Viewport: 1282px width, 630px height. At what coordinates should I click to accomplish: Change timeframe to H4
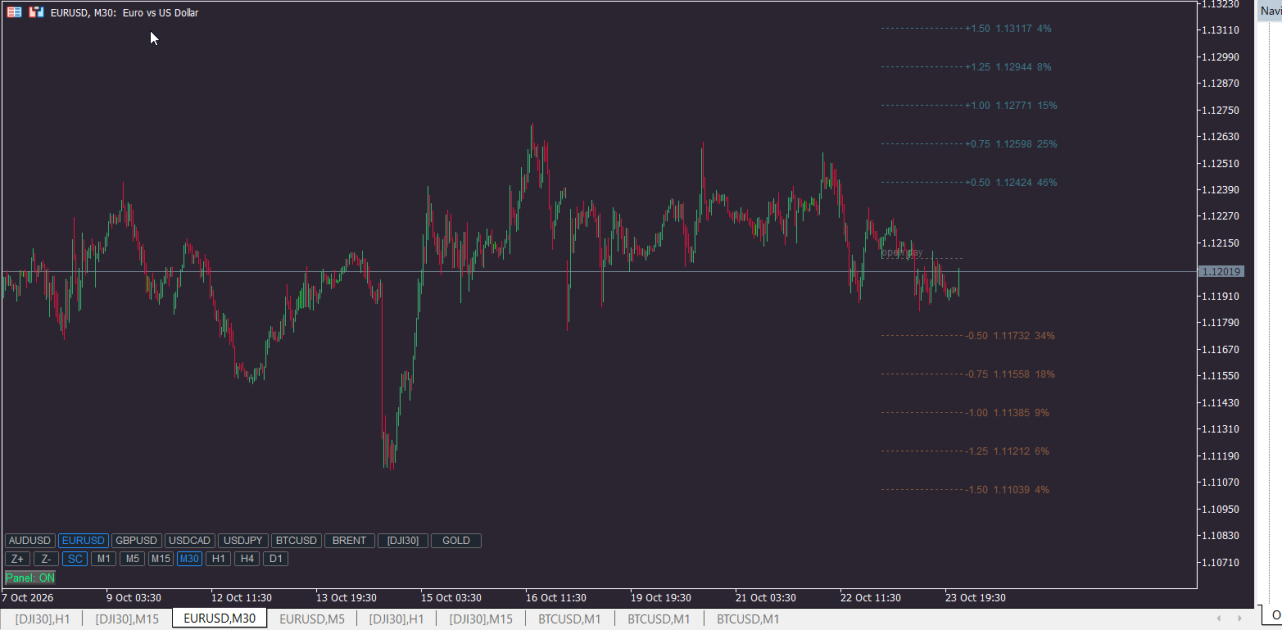pyautogui.click(x=247, y=559)
